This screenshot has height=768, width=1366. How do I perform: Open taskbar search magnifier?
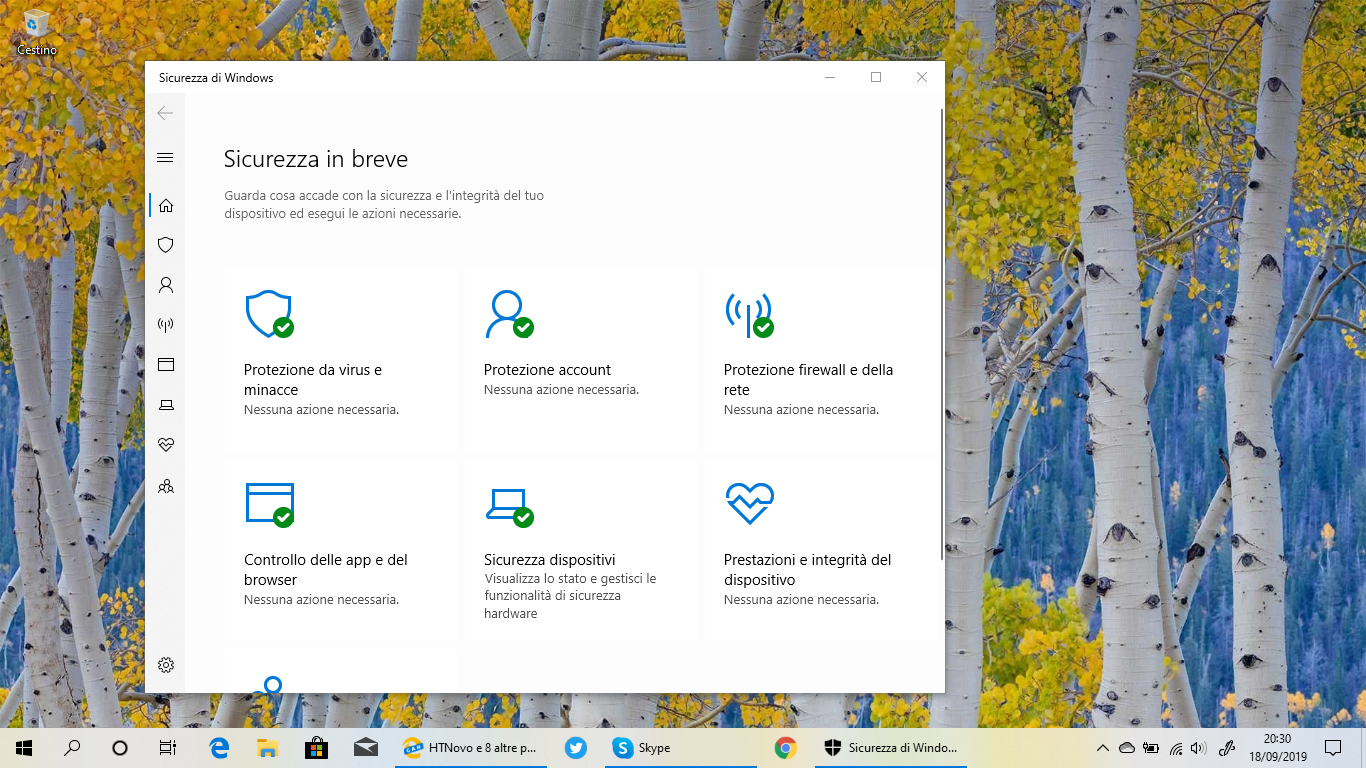[x=72, y=747]
